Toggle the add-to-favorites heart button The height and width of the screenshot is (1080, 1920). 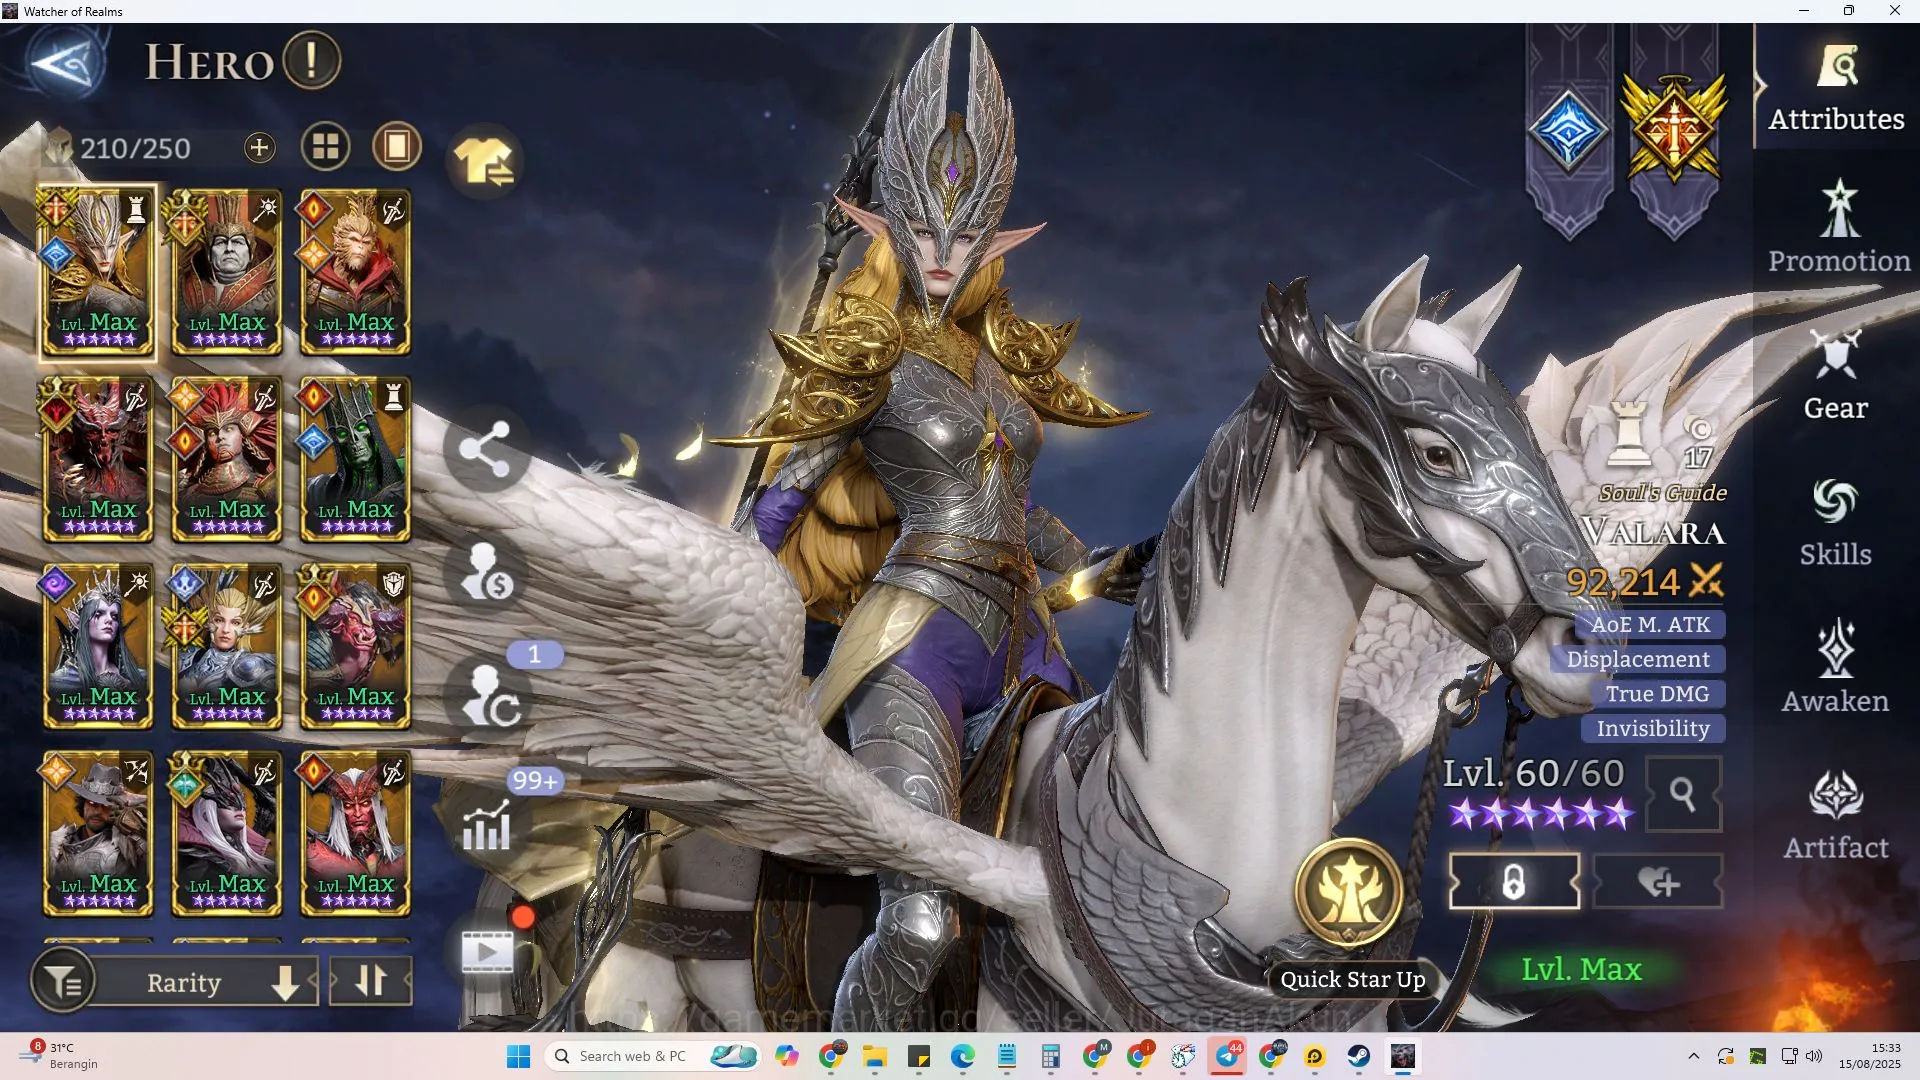click(x=1658, y=882)
